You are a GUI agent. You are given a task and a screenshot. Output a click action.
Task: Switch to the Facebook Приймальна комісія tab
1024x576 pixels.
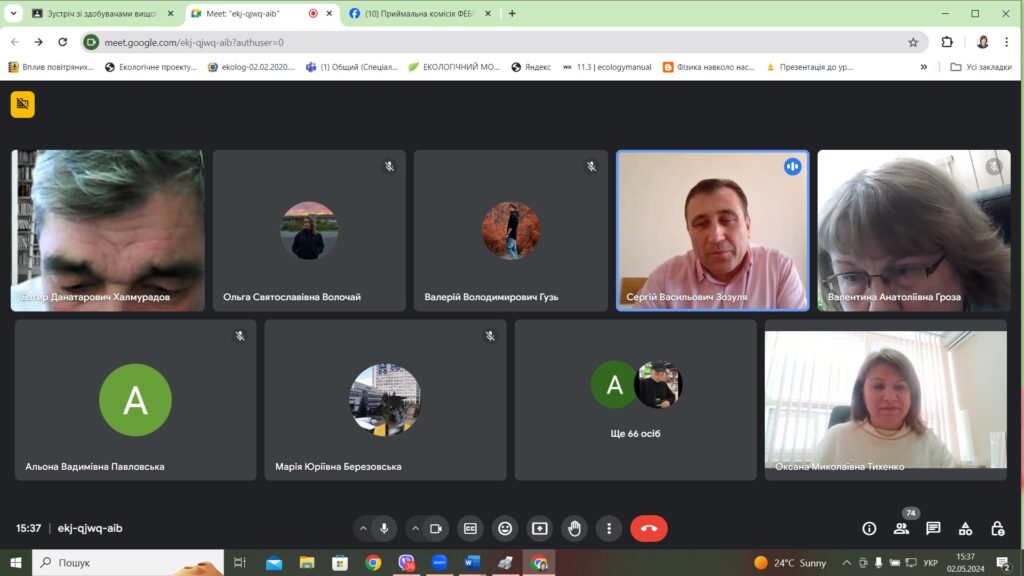click(x=420, y=14)
